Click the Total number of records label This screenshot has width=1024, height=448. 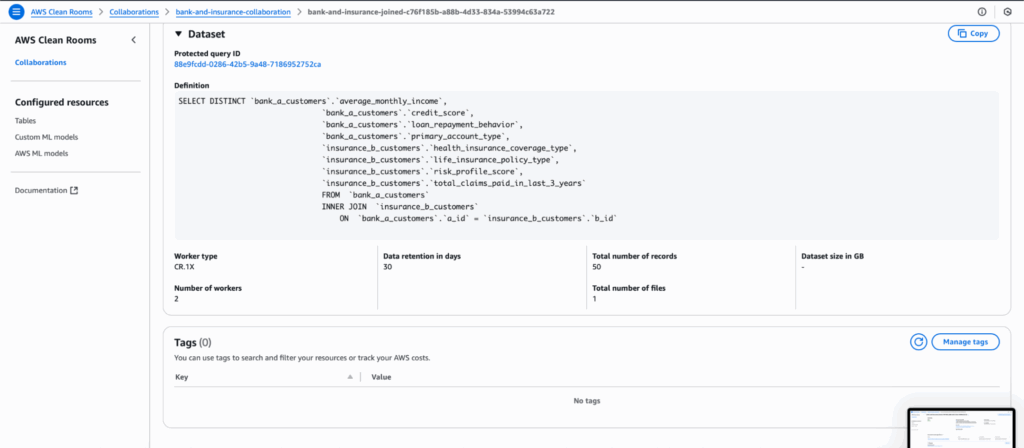coord(634,256)
